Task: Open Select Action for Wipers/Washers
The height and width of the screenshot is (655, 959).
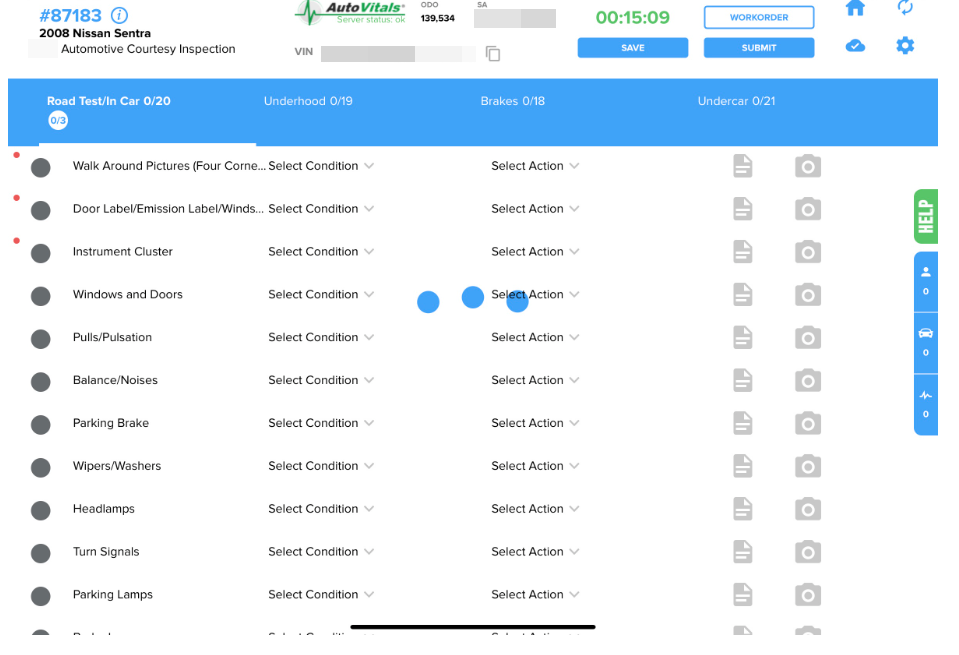Action: click(x=535, y=466)
